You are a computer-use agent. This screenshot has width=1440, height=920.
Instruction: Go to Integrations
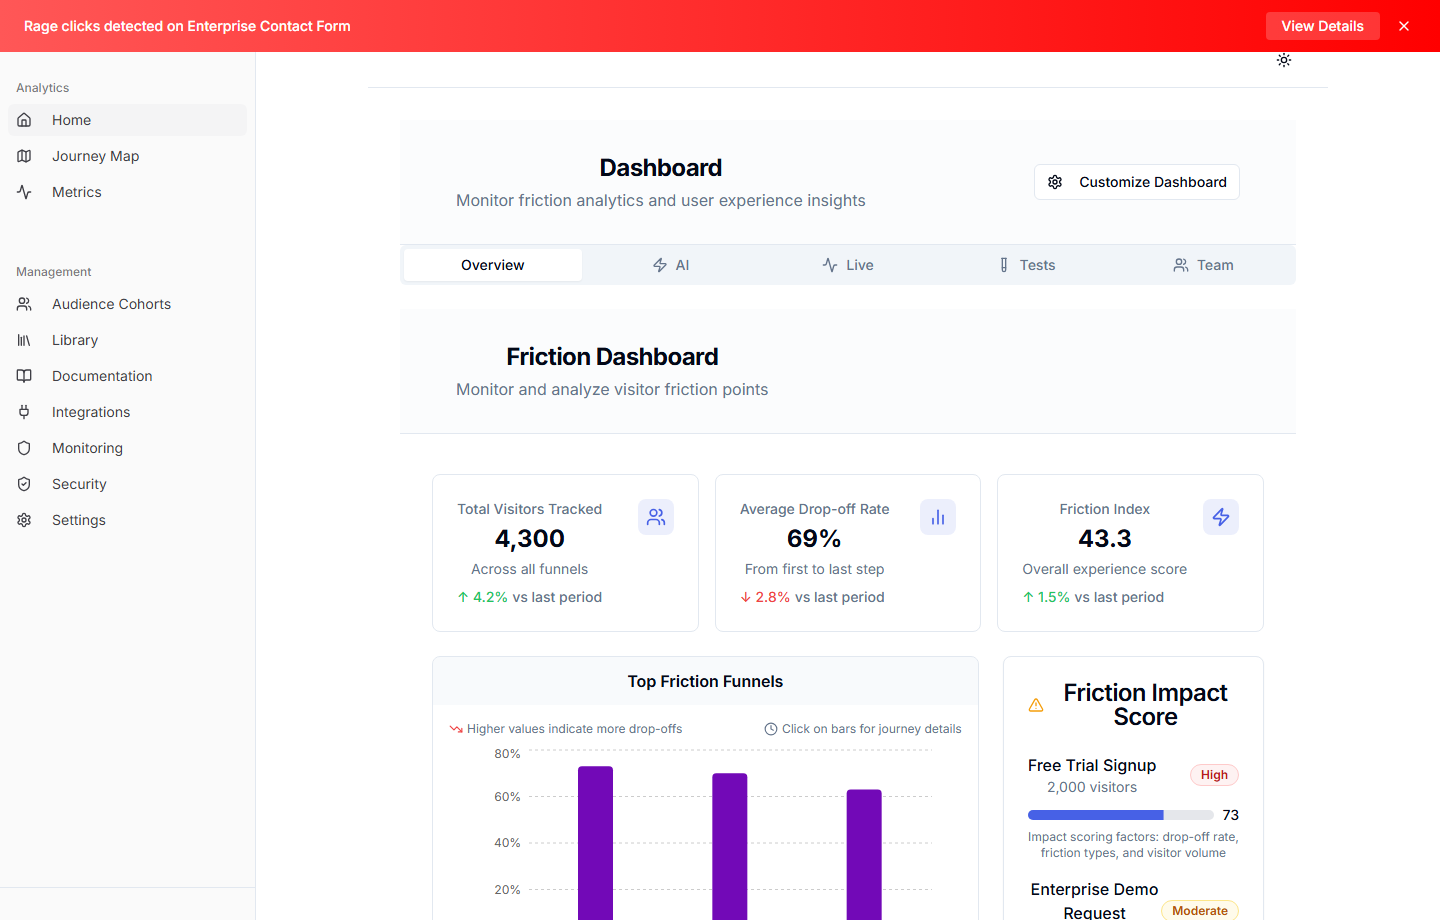pyautogui.click(x=127, y=412)
